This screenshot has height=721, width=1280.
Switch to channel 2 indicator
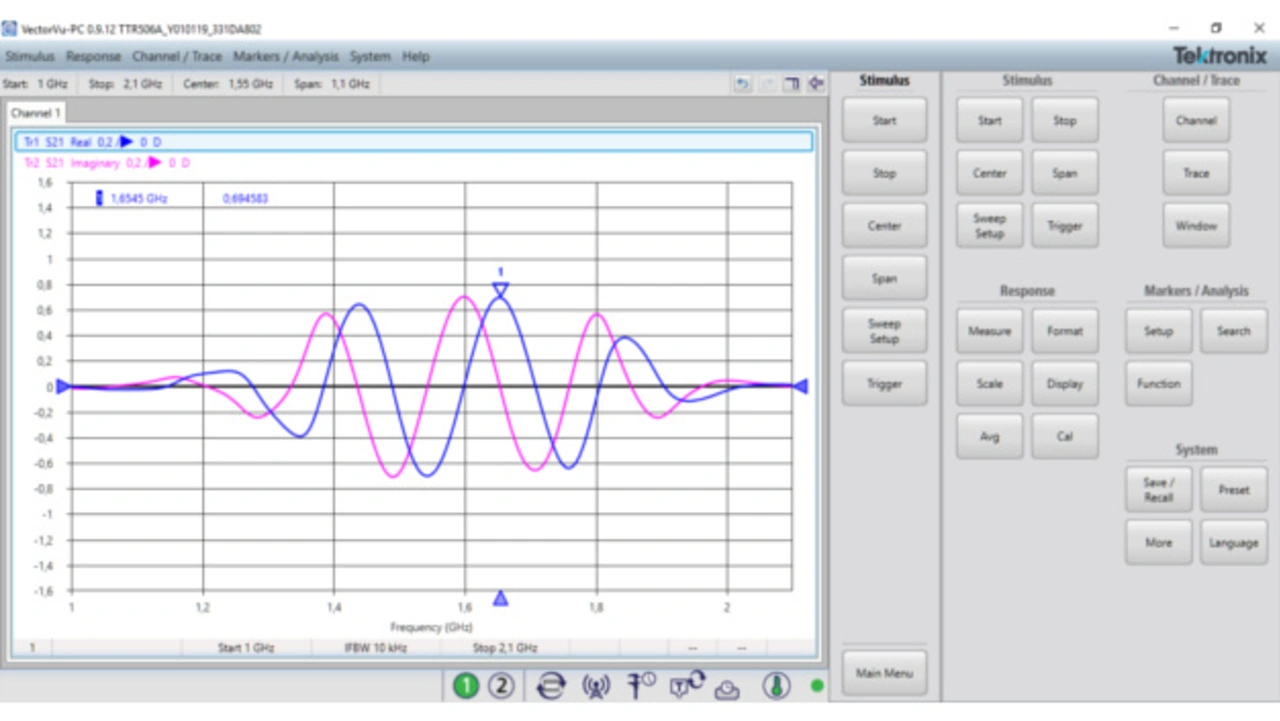(501, 686)
